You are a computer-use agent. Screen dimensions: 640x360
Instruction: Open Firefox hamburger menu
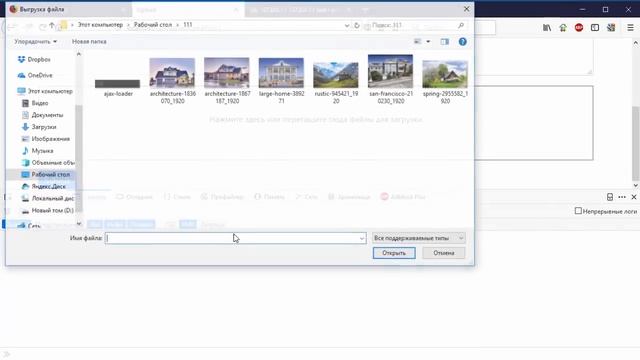tap(630, 28)
